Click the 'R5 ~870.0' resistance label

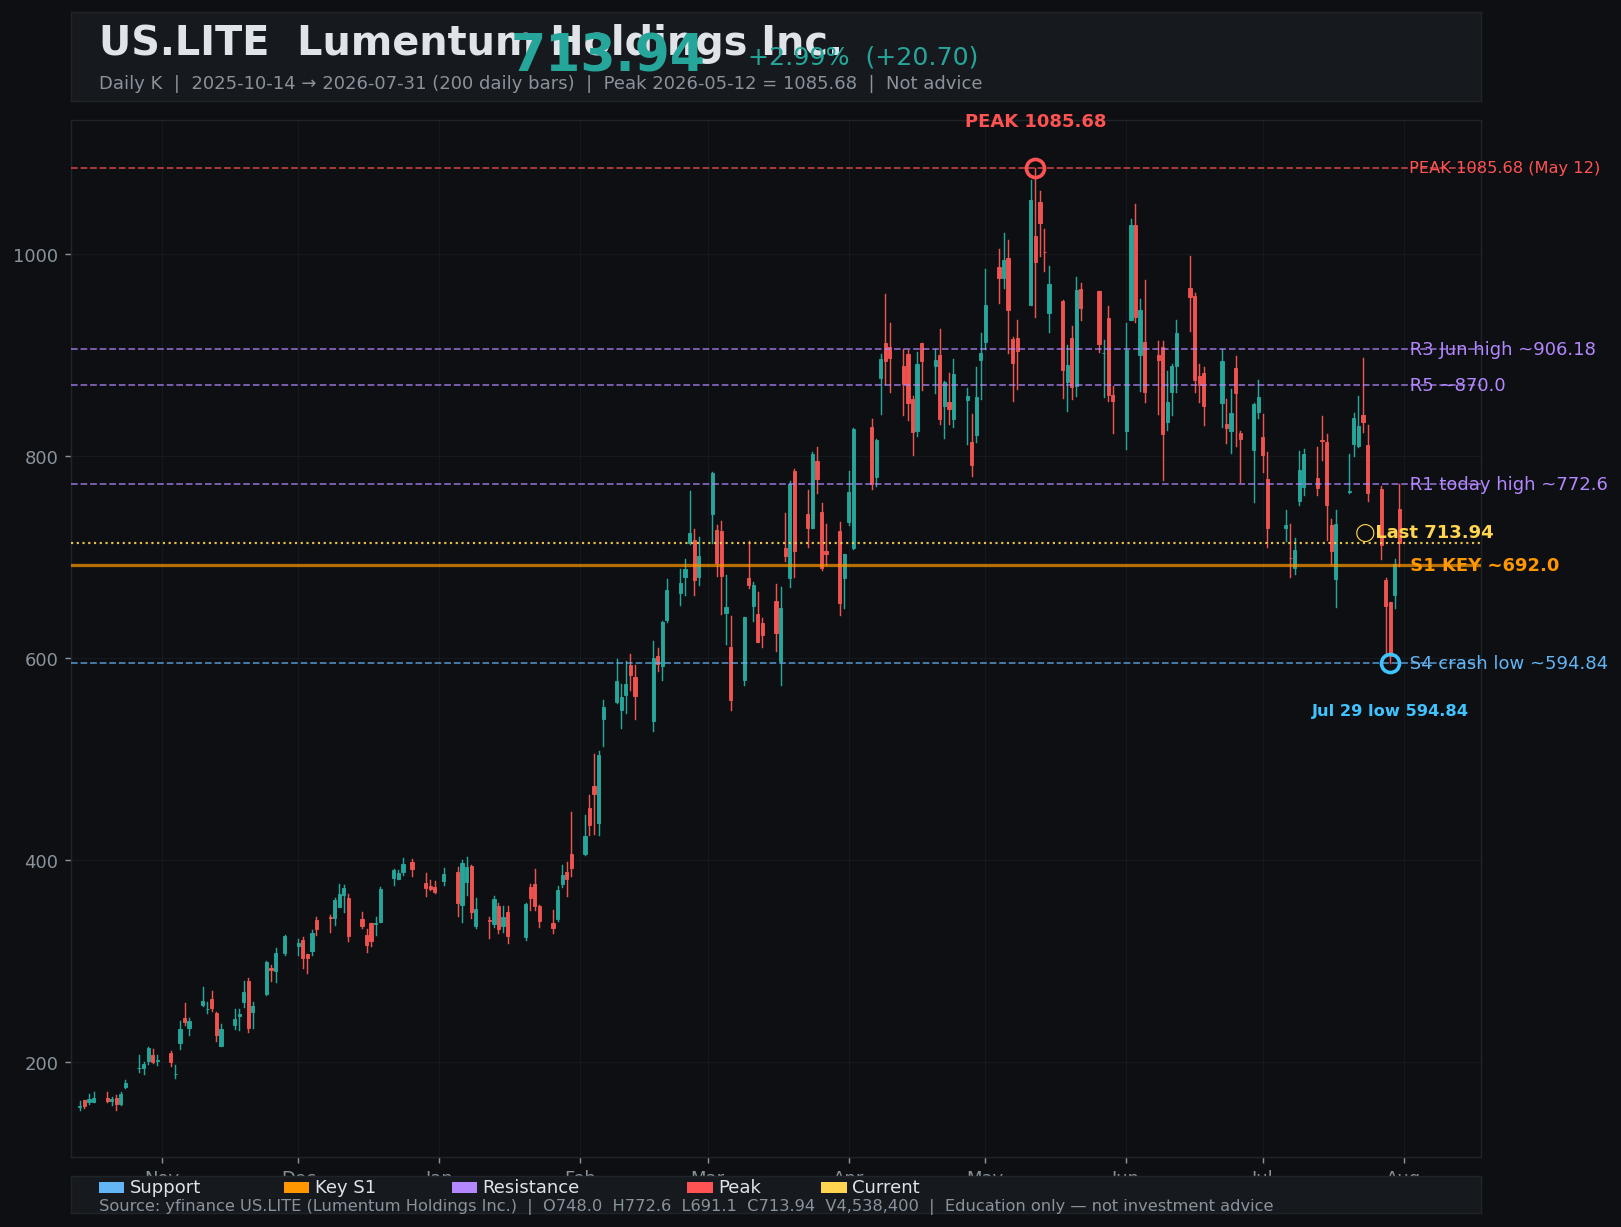pyautogui.click(x=1457, y=385)
